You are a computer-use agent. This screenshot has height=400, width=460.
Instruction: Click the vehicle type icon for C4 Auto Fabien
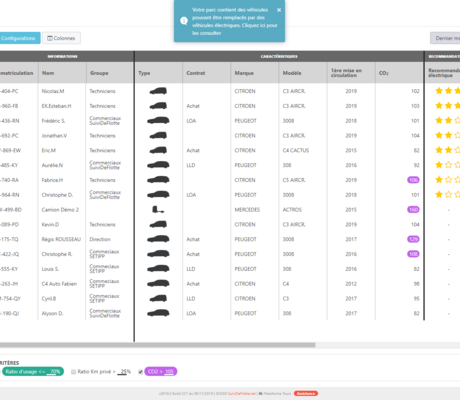click(x=158, y=284)
